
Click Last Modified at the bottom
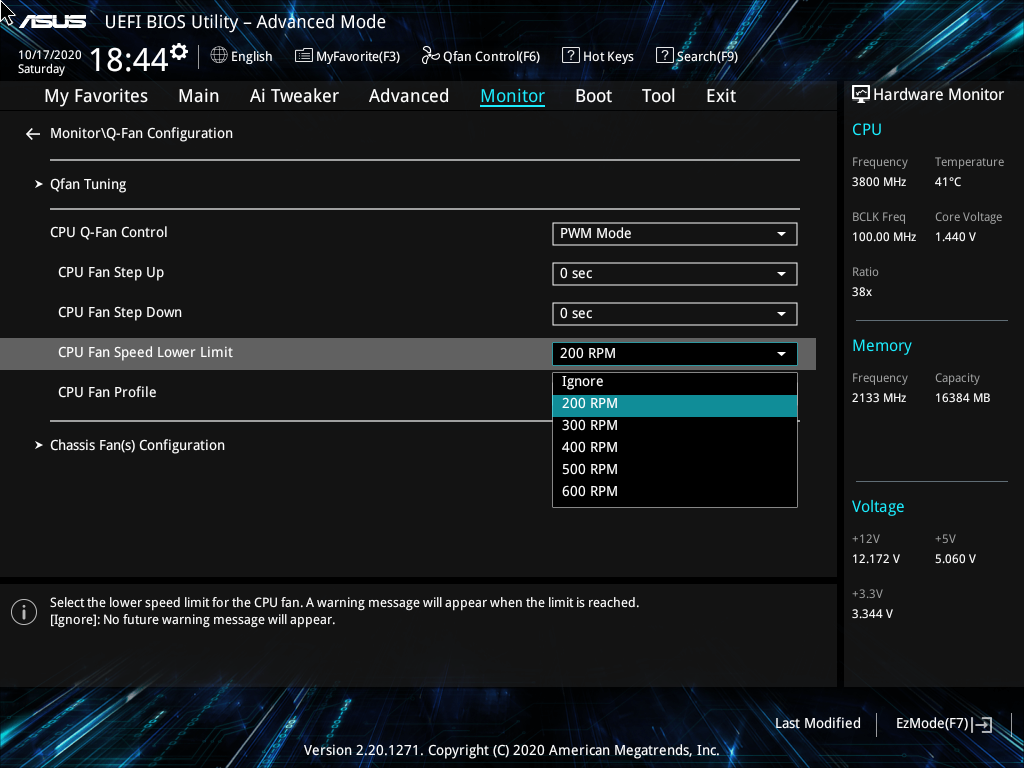tap(818, 723)
